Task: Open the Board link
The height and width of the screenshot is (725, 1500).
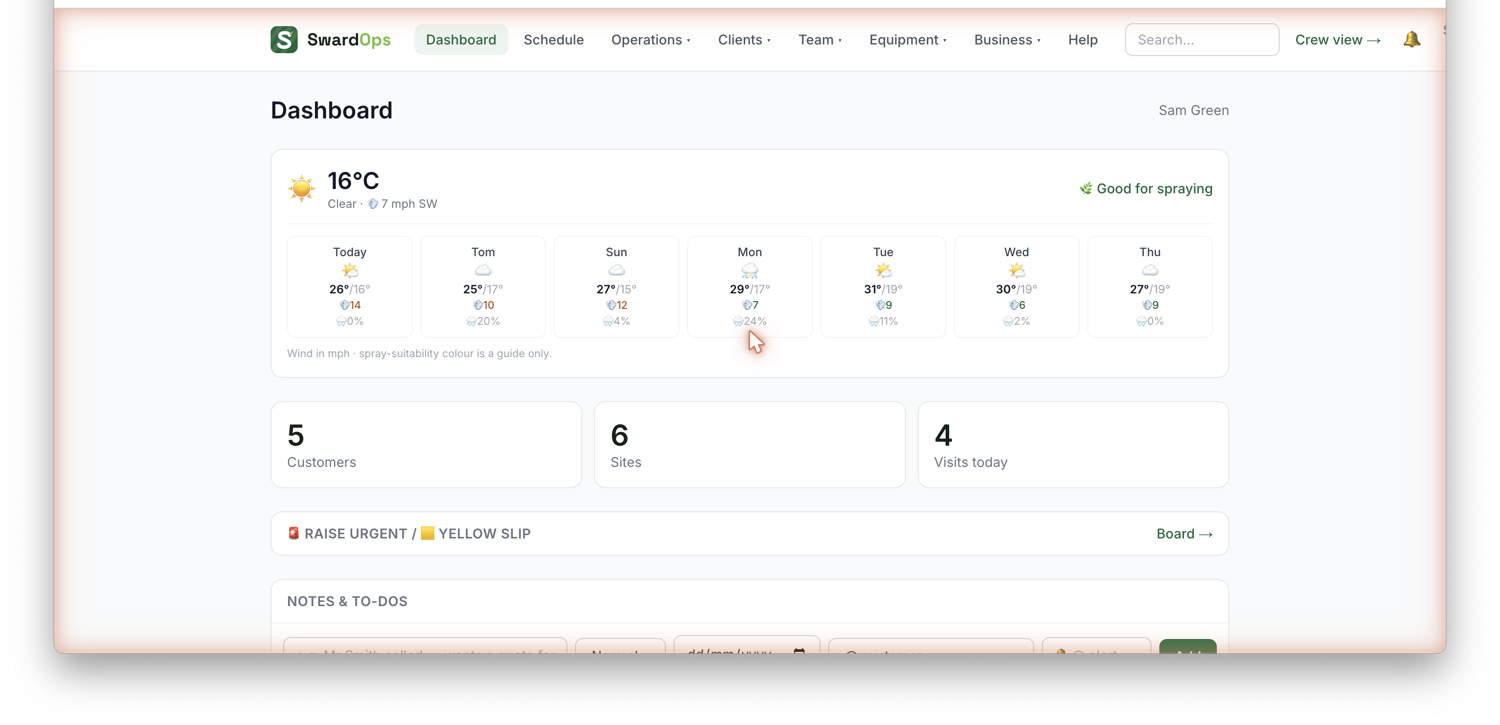Action: [1184, 534]
